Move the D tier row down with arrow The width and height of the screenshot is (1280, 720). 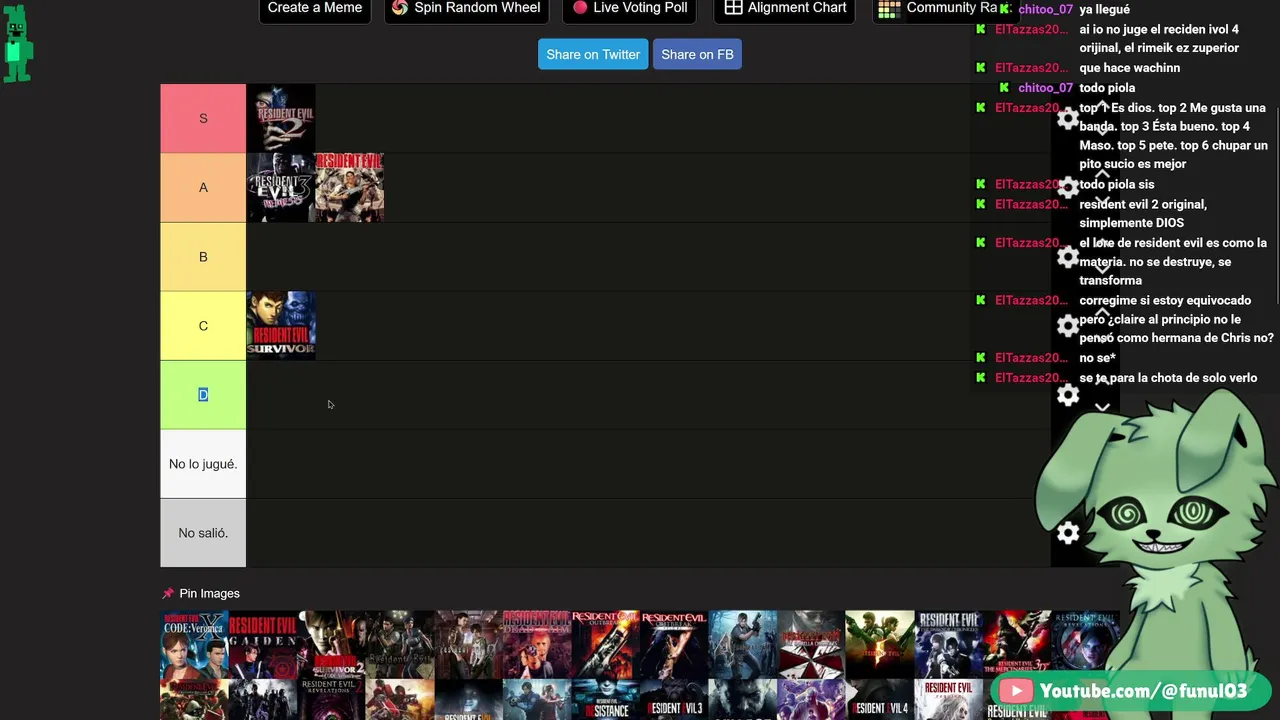click(1102, 407)
